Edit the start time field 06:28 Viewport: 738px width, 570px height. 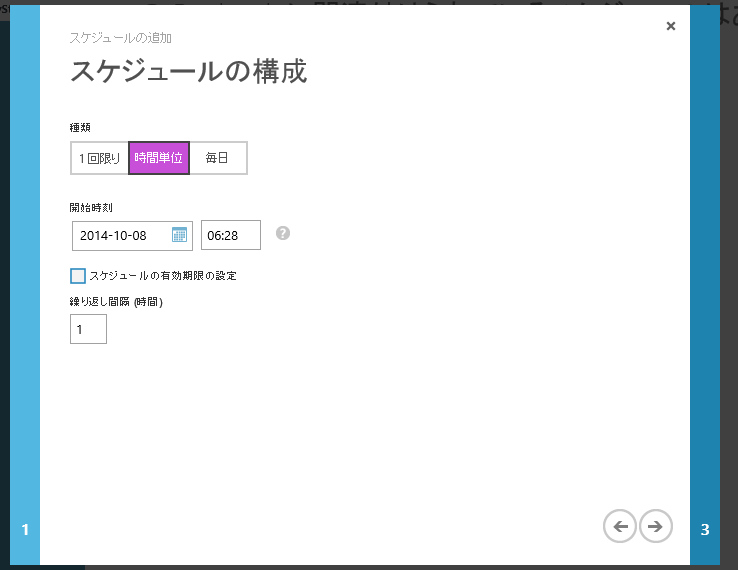click(x=231, y=235)
